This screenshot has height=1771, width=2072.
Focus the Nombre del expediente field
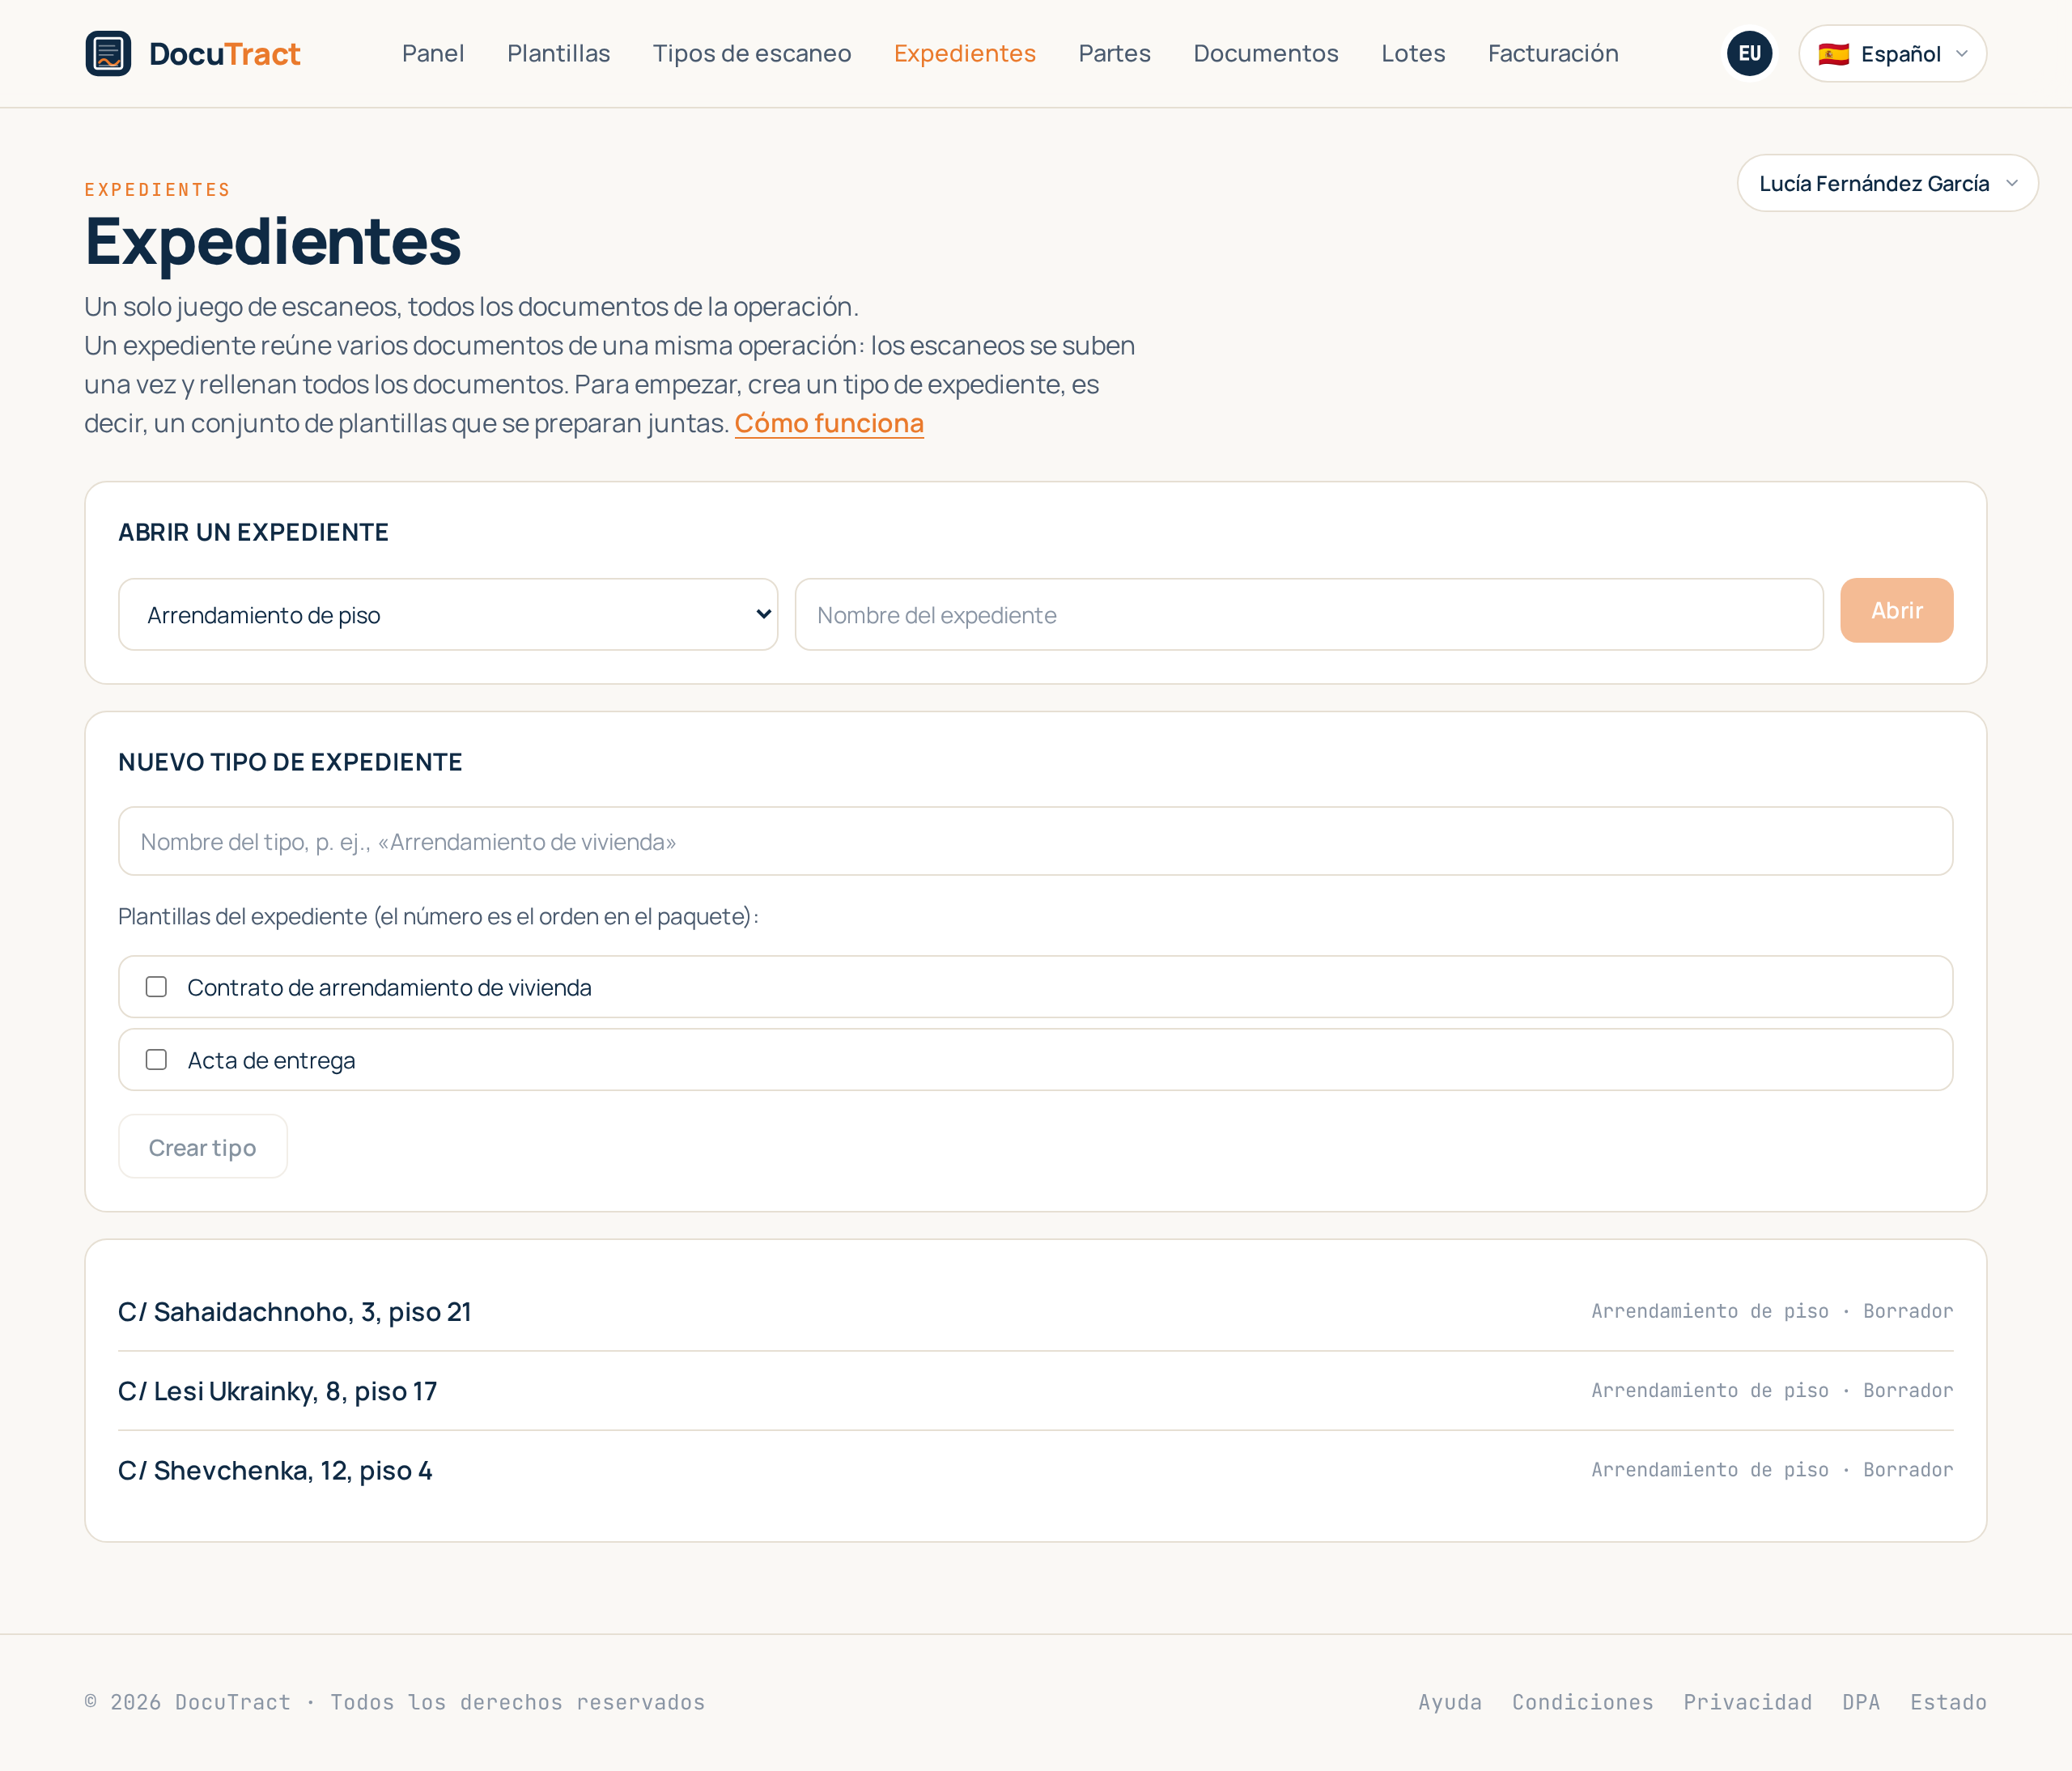1309,614
